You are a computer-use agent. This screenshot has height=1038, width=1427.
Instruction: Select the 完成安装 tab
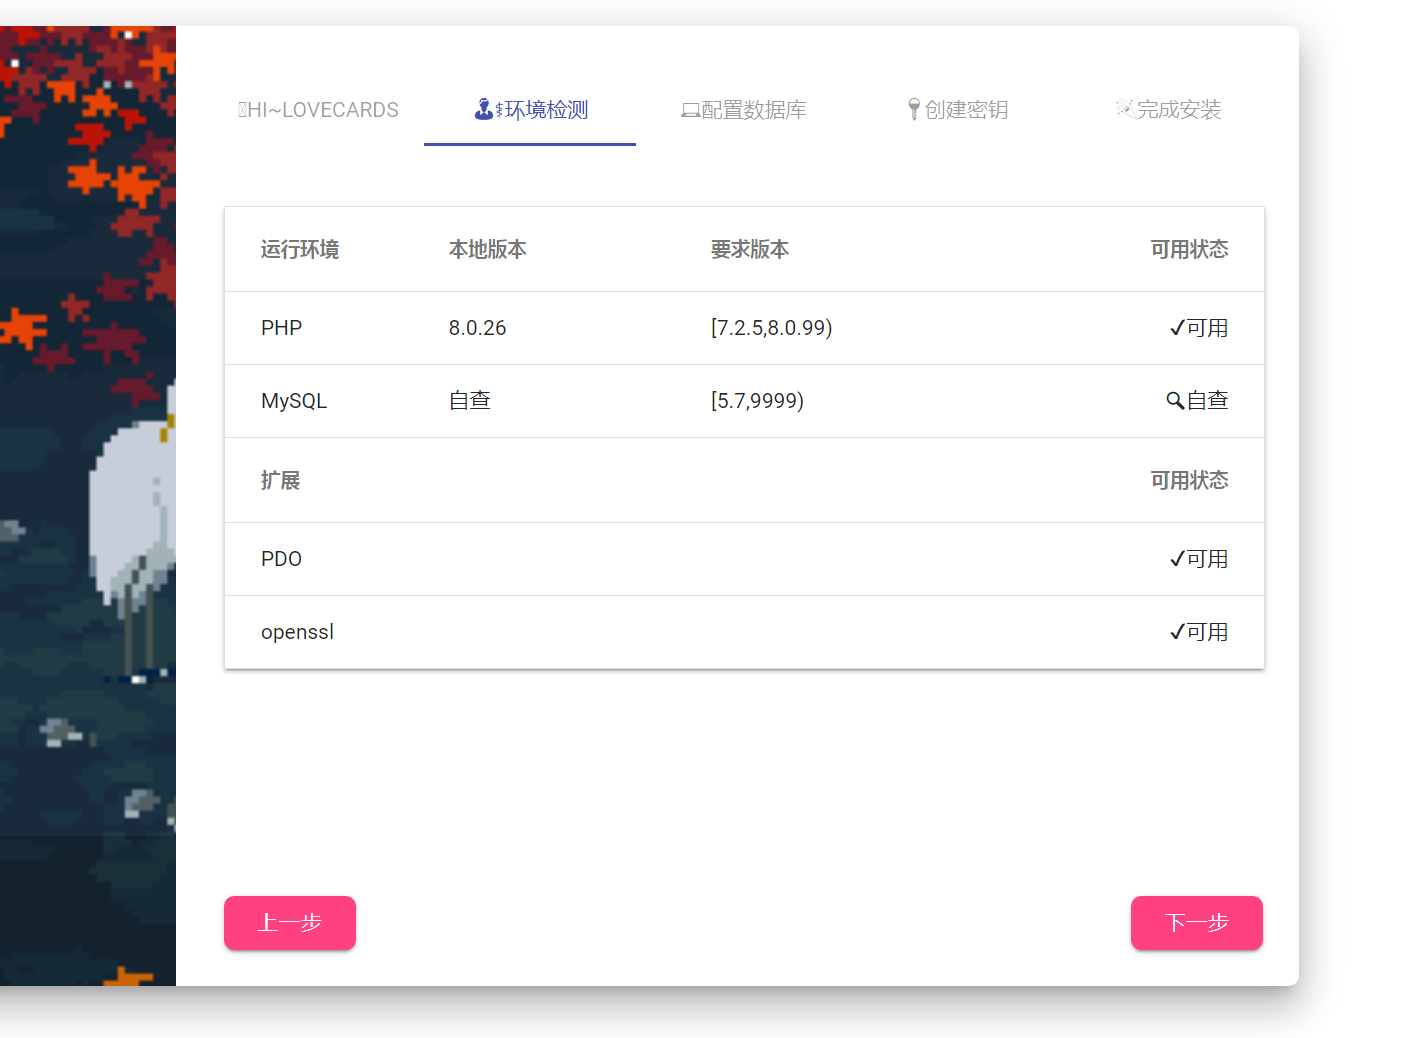(x=1169, y=110)
